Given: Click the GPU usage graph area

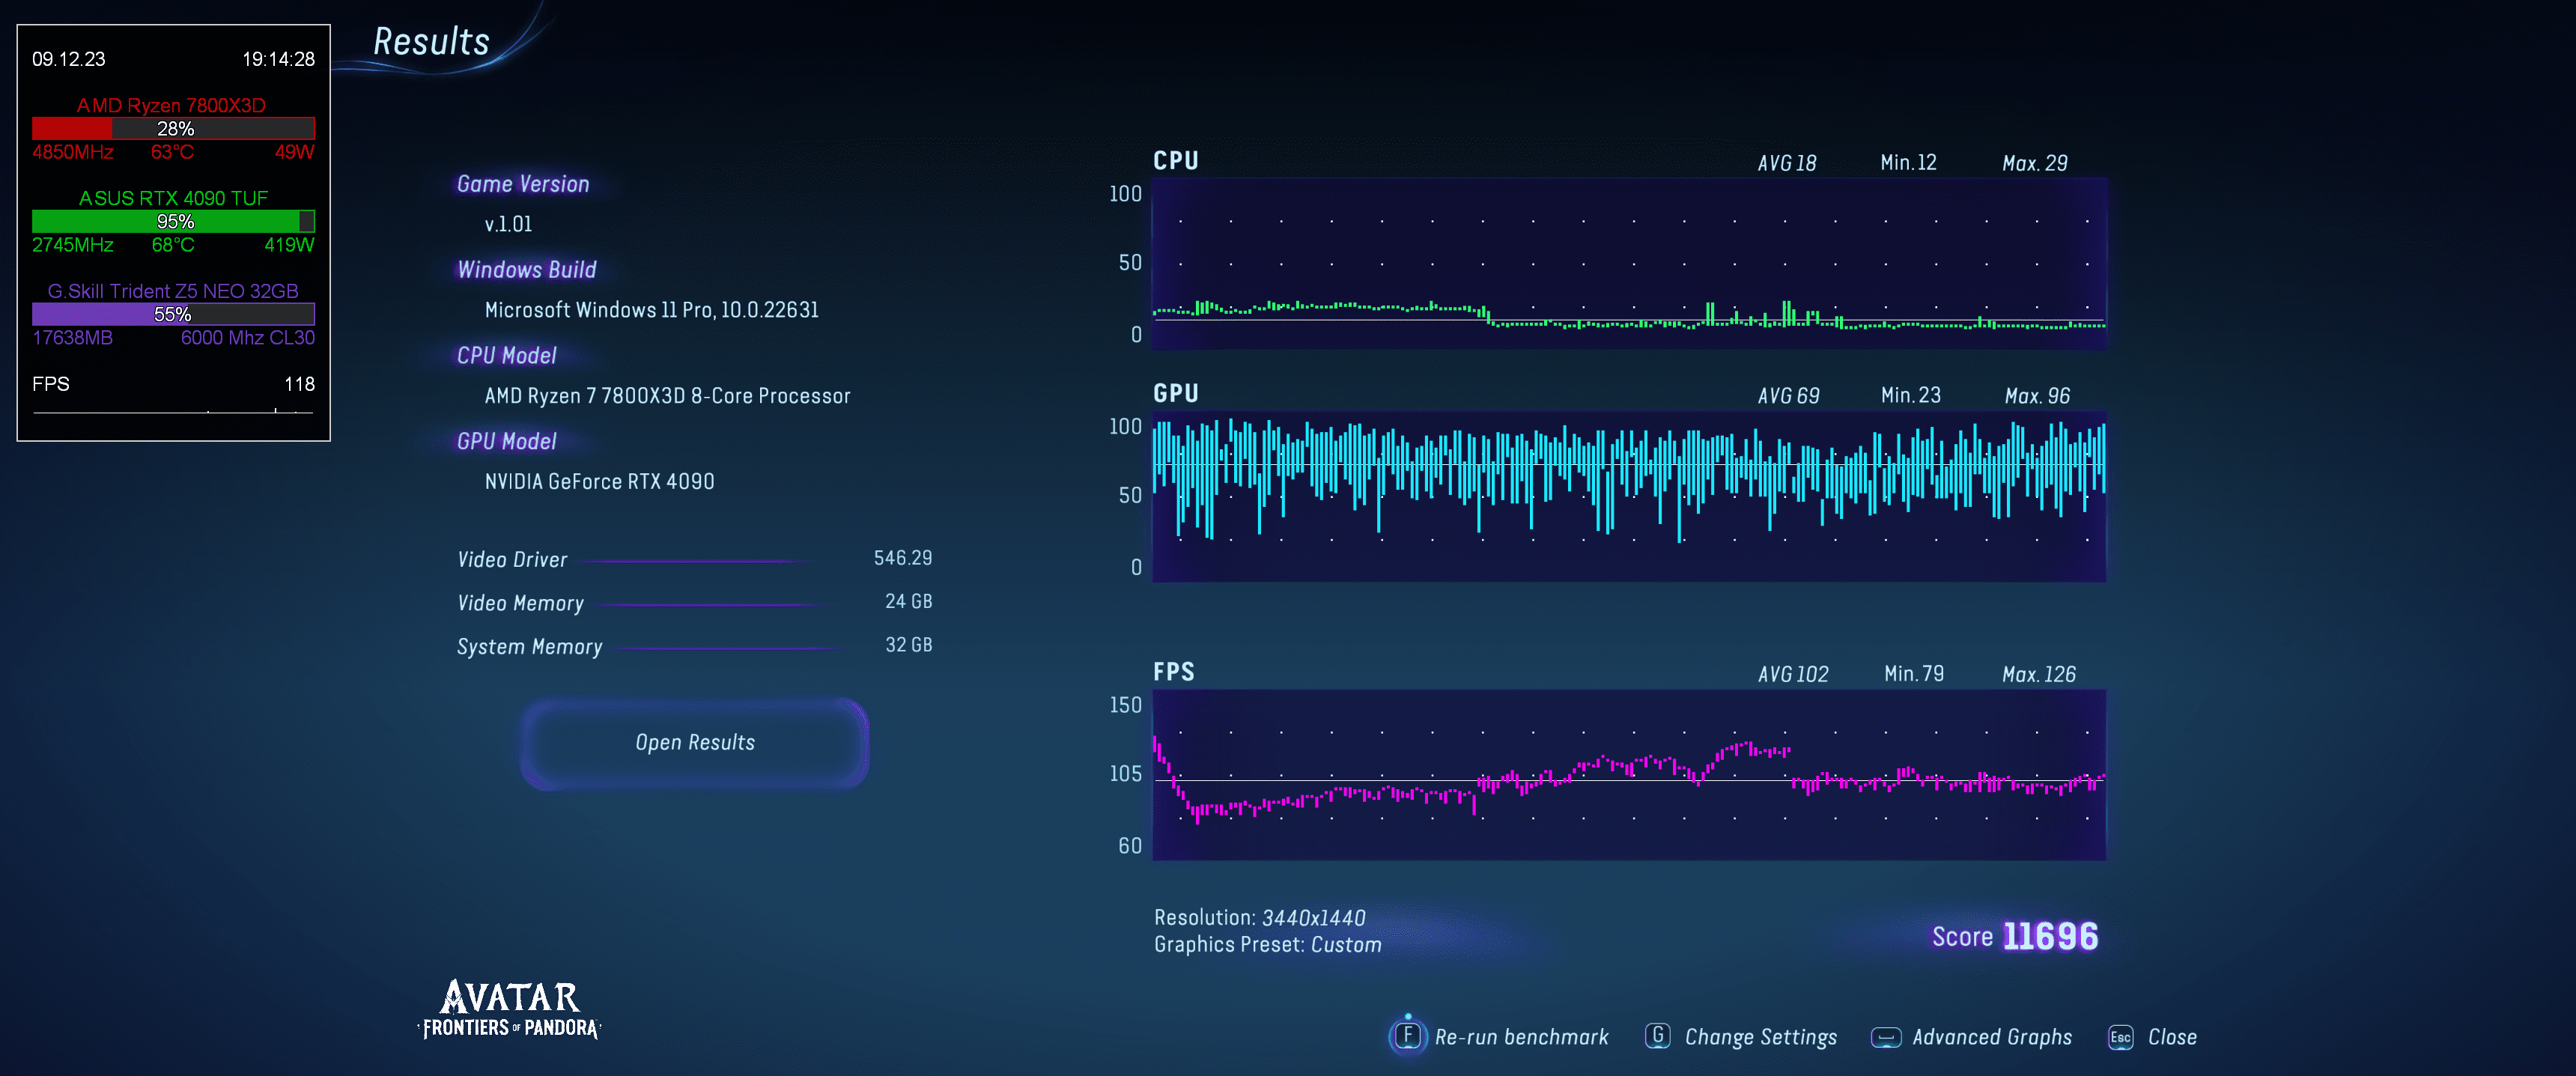Looking at the screenshot, I should coord(1629,497).
